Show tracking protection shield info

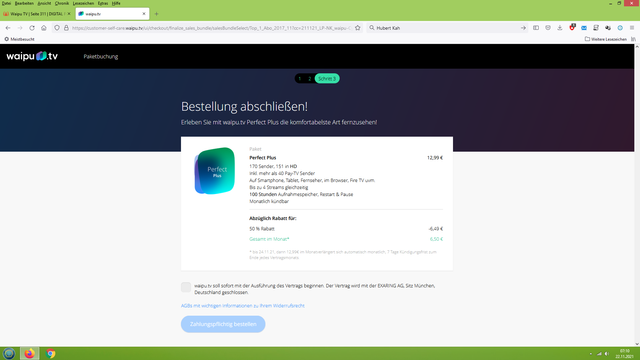point(57,28)
